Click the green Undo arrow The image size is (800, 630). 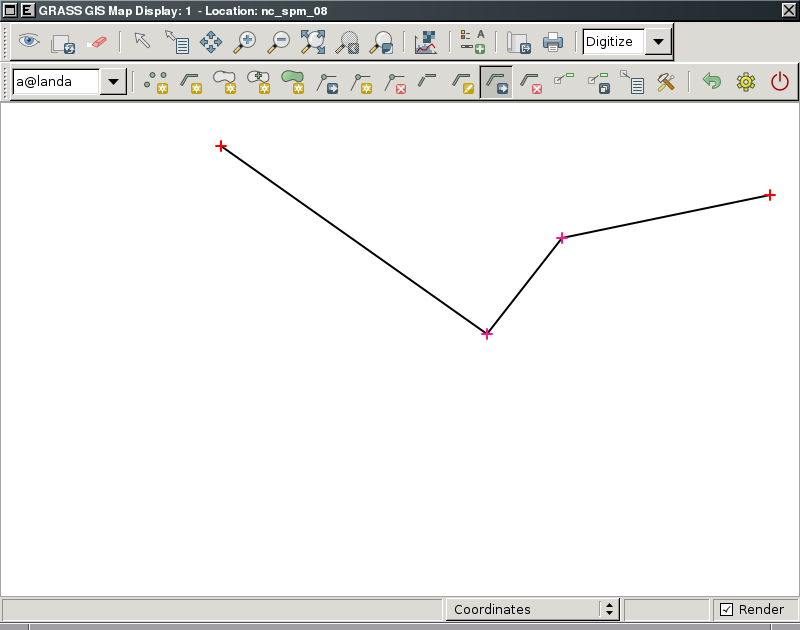[712, 81]
